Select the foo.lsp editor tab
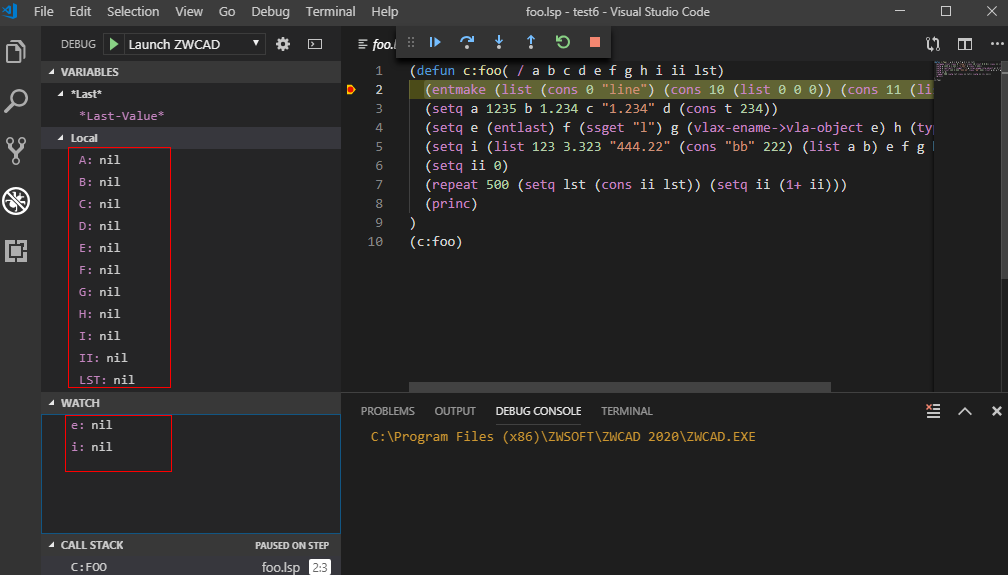The image size is (1008, 575). 377,44
